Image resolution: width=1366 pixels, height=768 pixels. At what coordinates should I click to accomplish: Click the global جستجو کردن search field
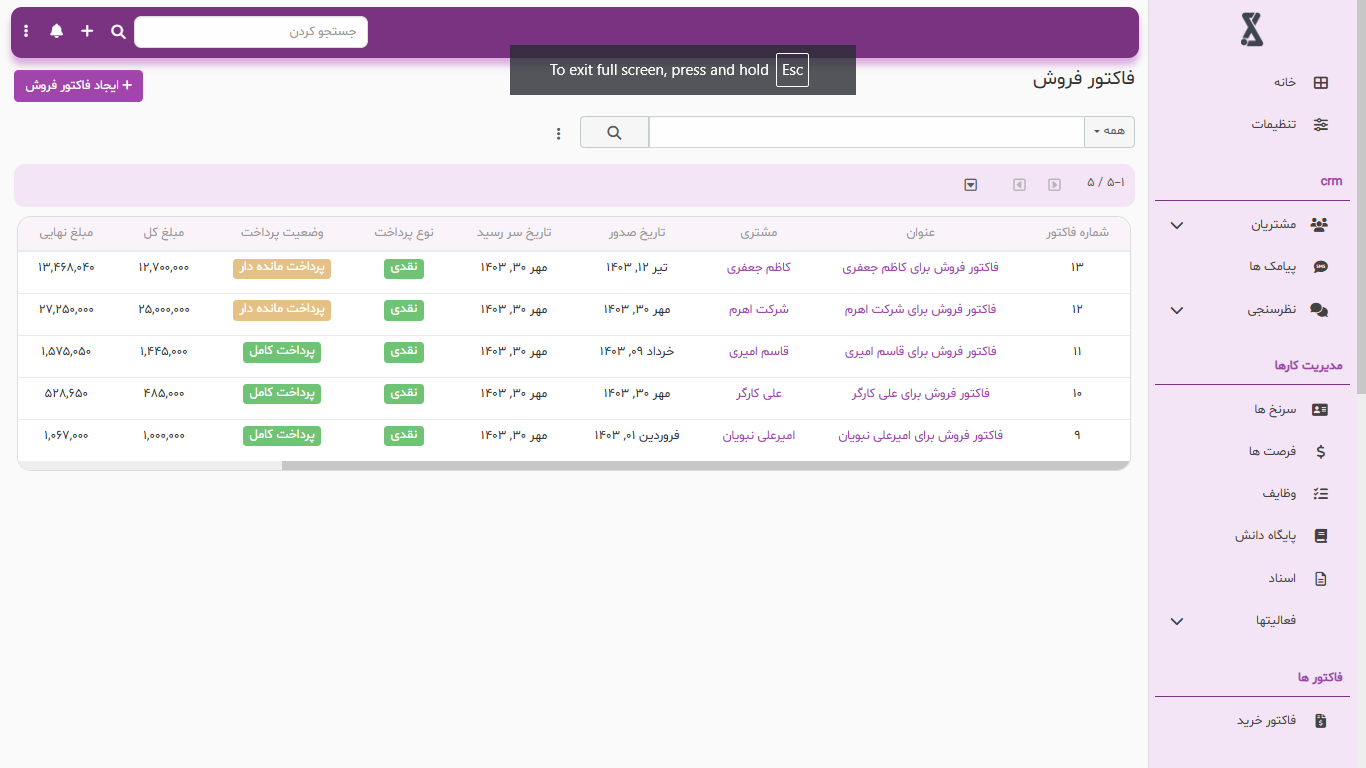point(251,32)
